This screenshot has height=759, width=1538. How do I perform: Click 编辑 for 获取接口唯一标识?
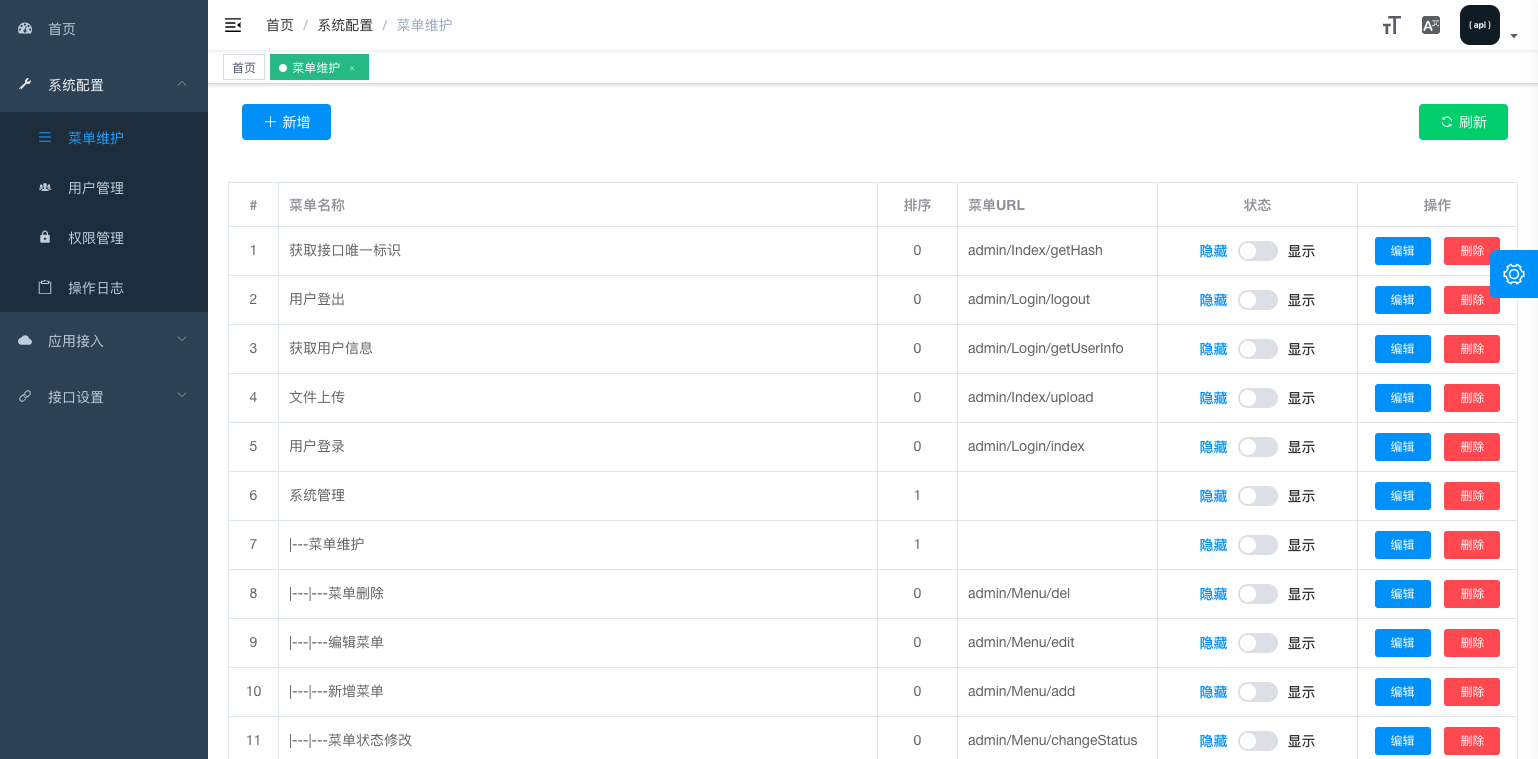click(x=1403, y=251)
